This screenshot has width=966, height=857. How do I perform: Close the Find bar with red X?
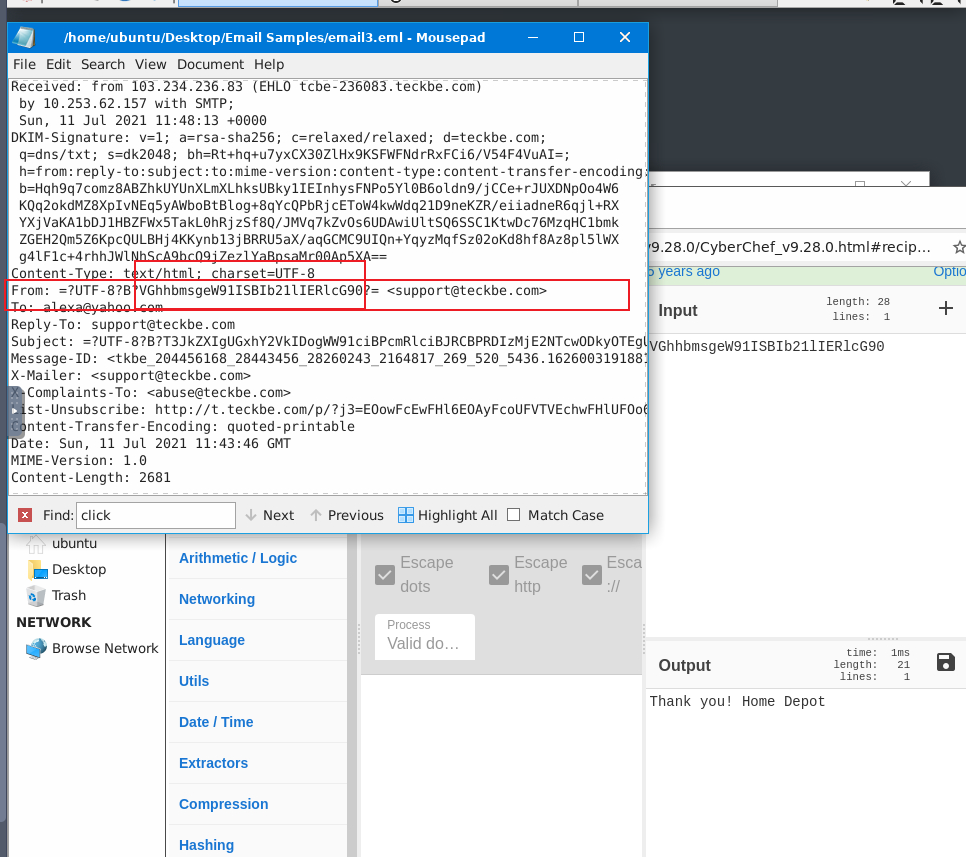coord(25,515)
